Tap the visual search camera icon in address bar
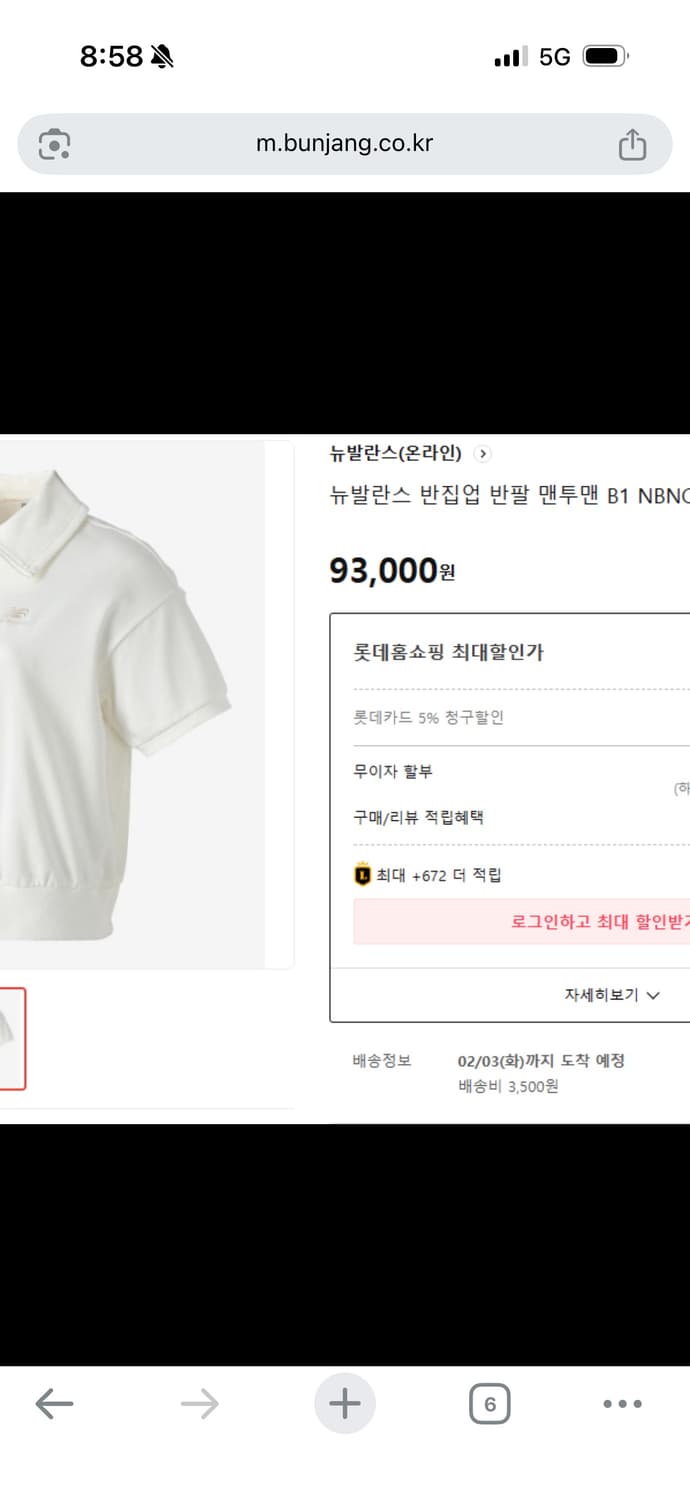 click(55, 143)
